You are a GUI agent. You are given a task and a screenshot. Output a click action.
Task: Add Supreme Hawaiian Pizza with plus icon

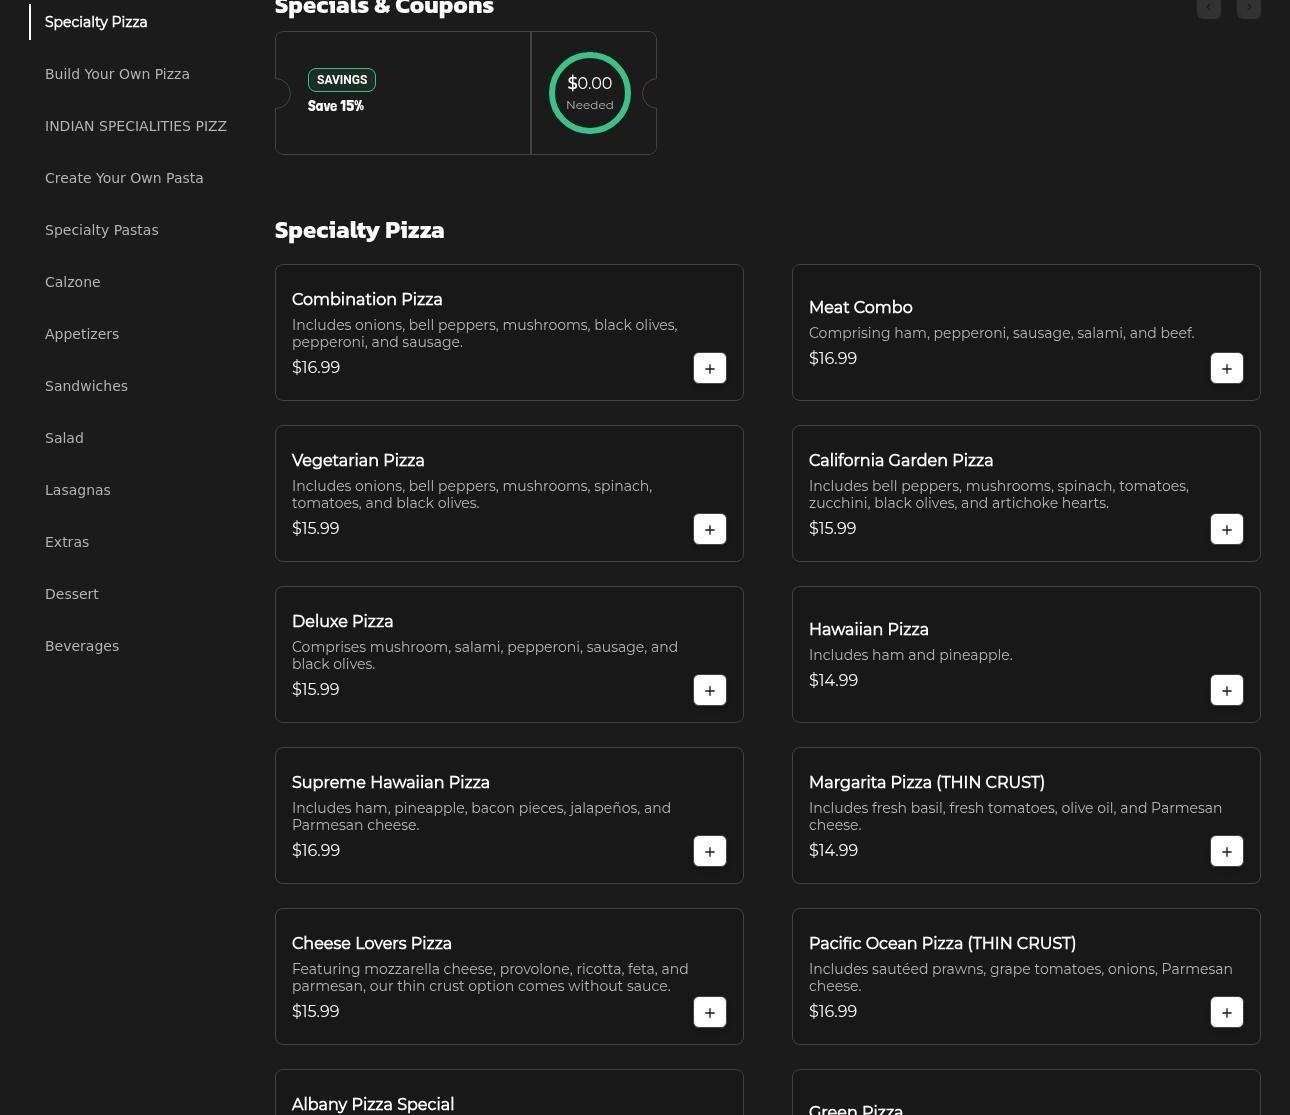click(x=710, y=851)
